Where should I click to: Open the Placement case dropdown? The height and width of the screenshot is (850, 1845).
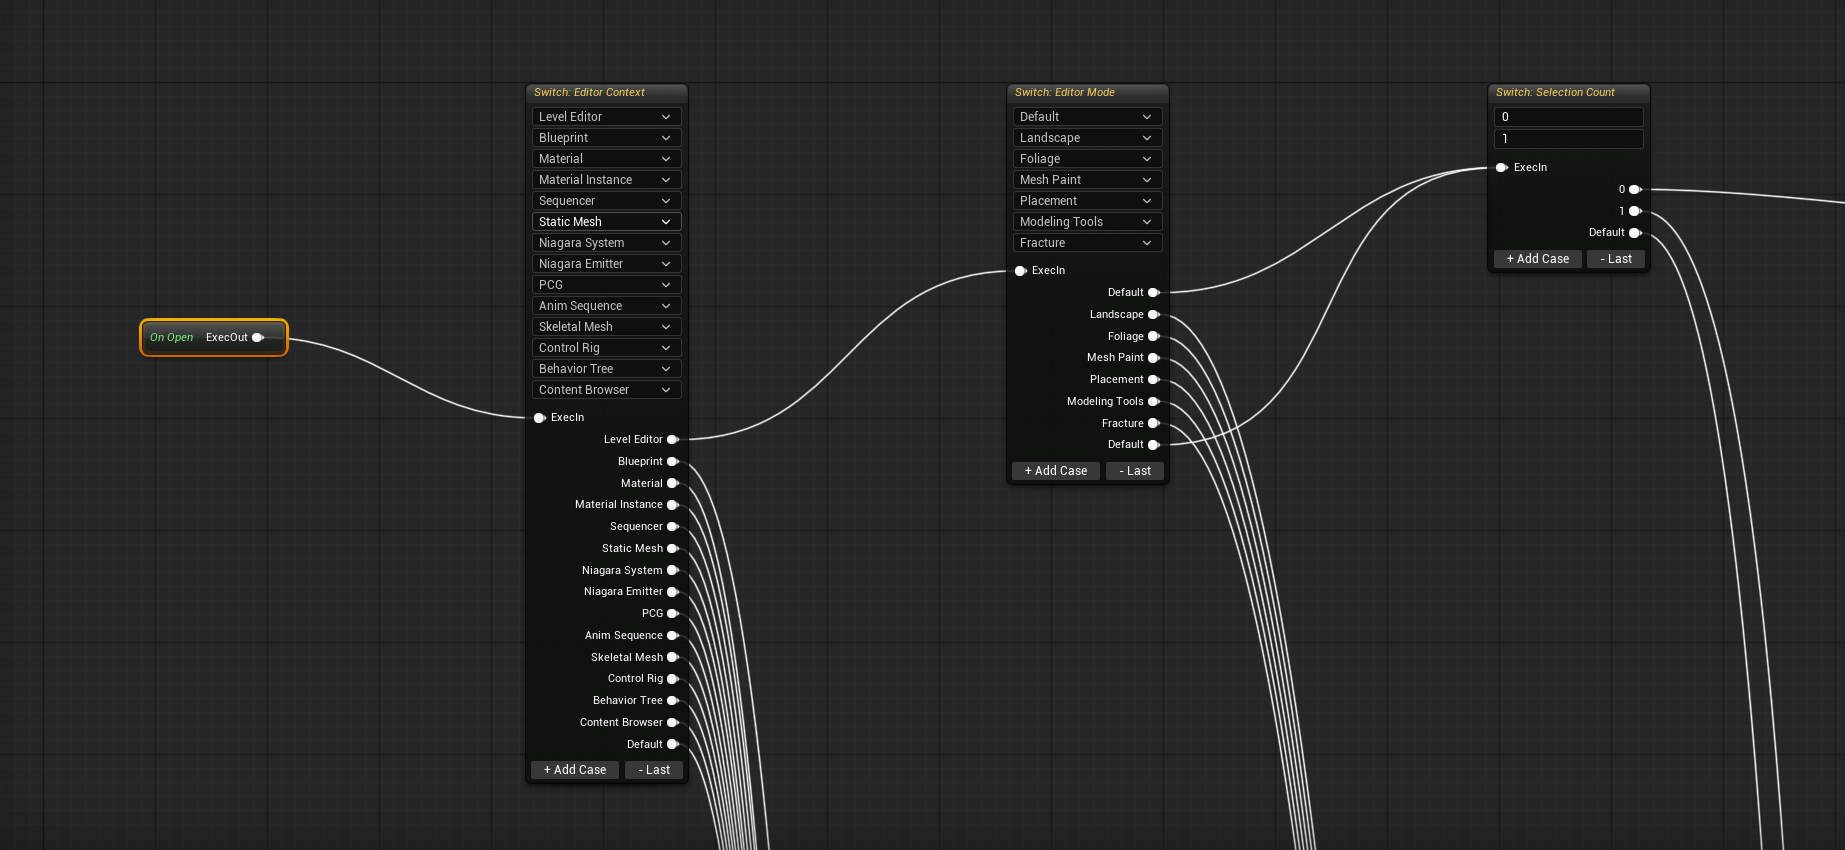(x=1087, y=201)
